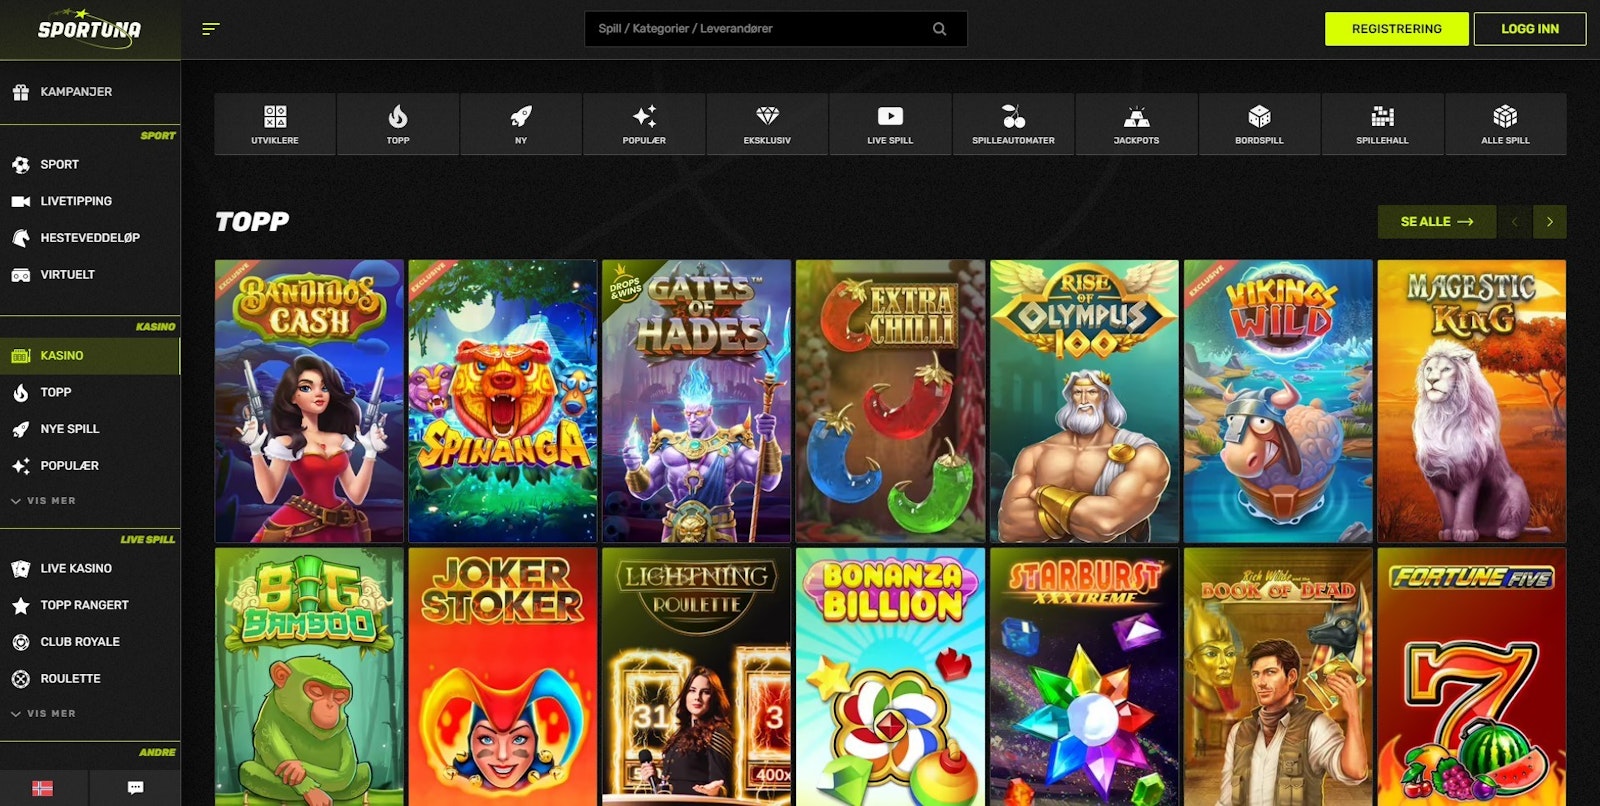This screenshot has height=806, width=1600.
Task: Open the live chat icon
Action: click(135, 788)
